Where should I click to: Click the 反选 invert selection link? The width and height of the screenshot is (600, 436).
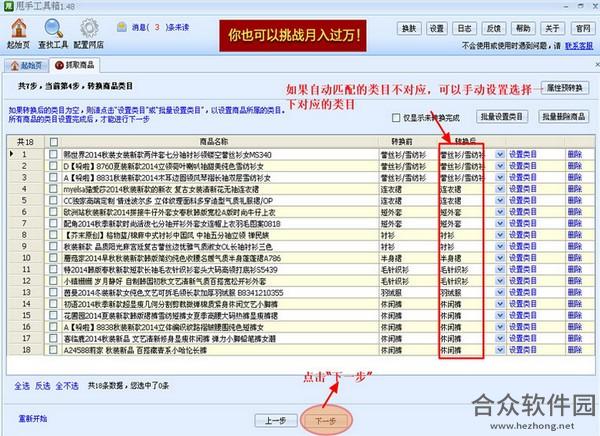click(42, 386)
